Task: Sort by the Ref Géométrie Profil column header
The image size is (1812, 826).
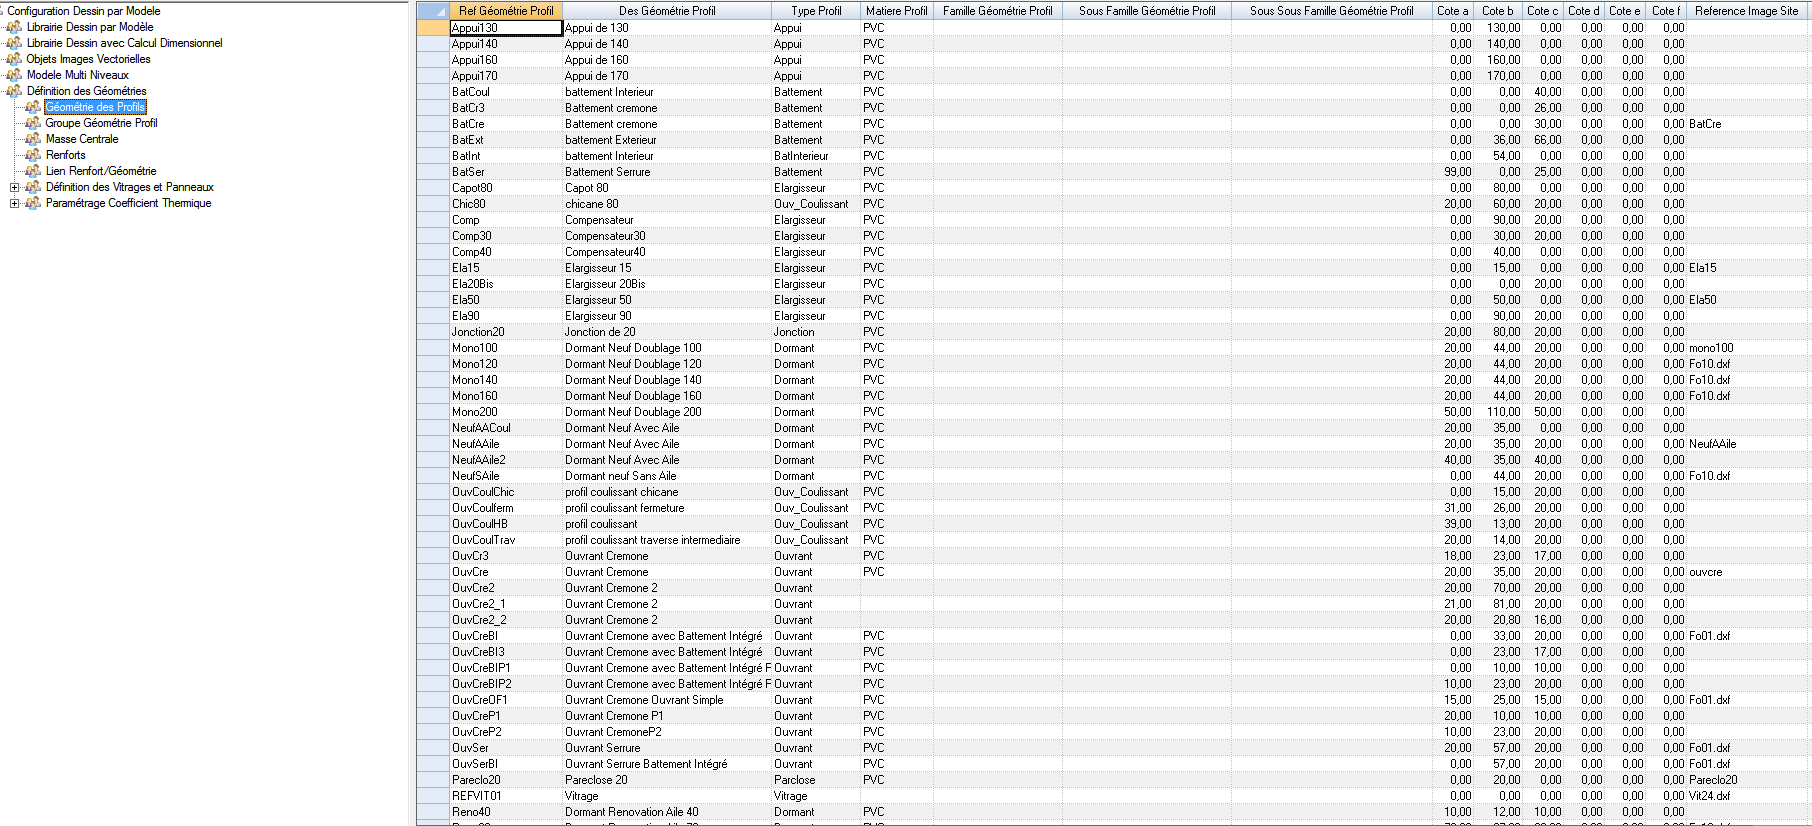Action: (x=505, y=11)
